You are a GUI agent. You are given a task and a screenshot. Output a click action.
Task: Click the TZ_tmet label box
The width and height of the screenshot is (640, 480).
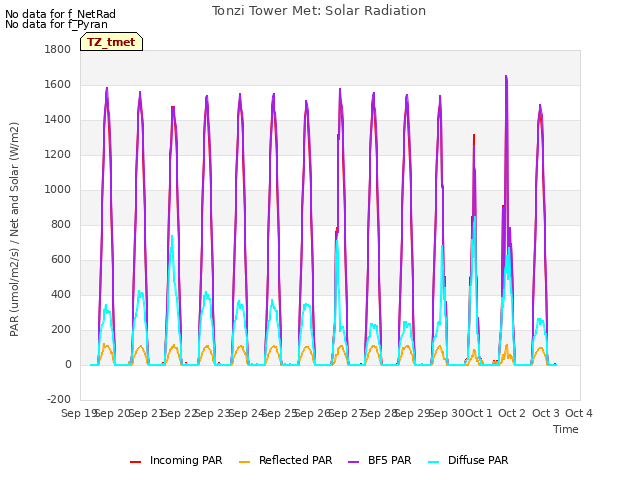coord(111,42)
